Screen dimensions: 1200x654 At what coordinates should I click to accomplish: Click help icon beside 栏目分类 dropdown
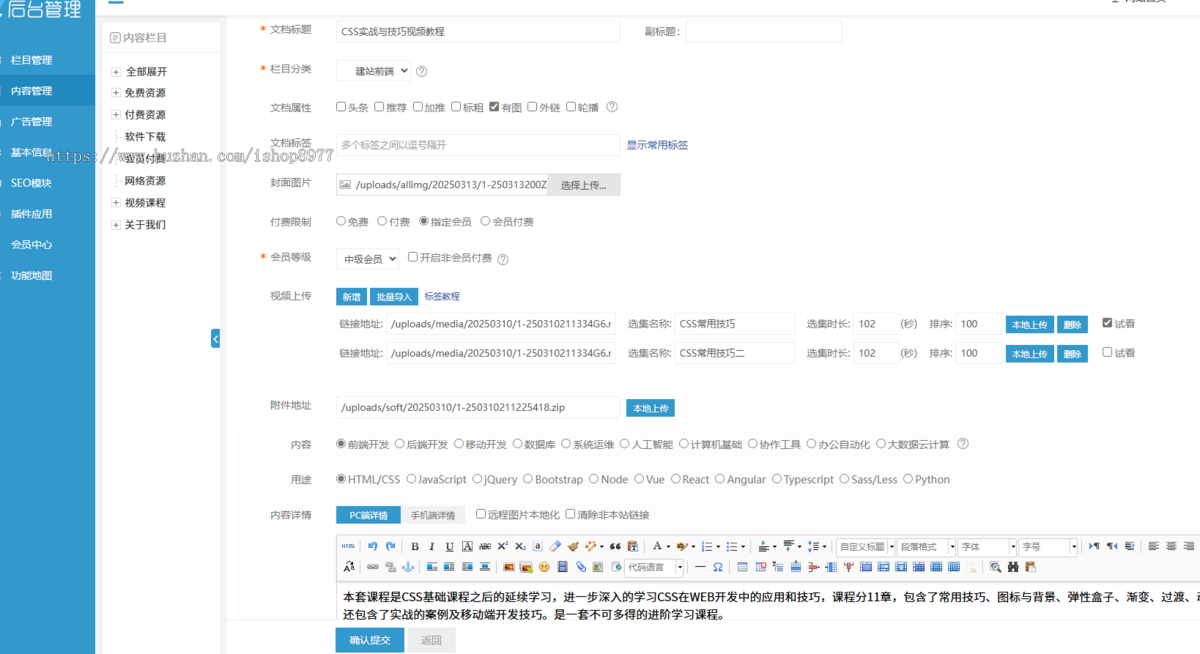point(421,71)
